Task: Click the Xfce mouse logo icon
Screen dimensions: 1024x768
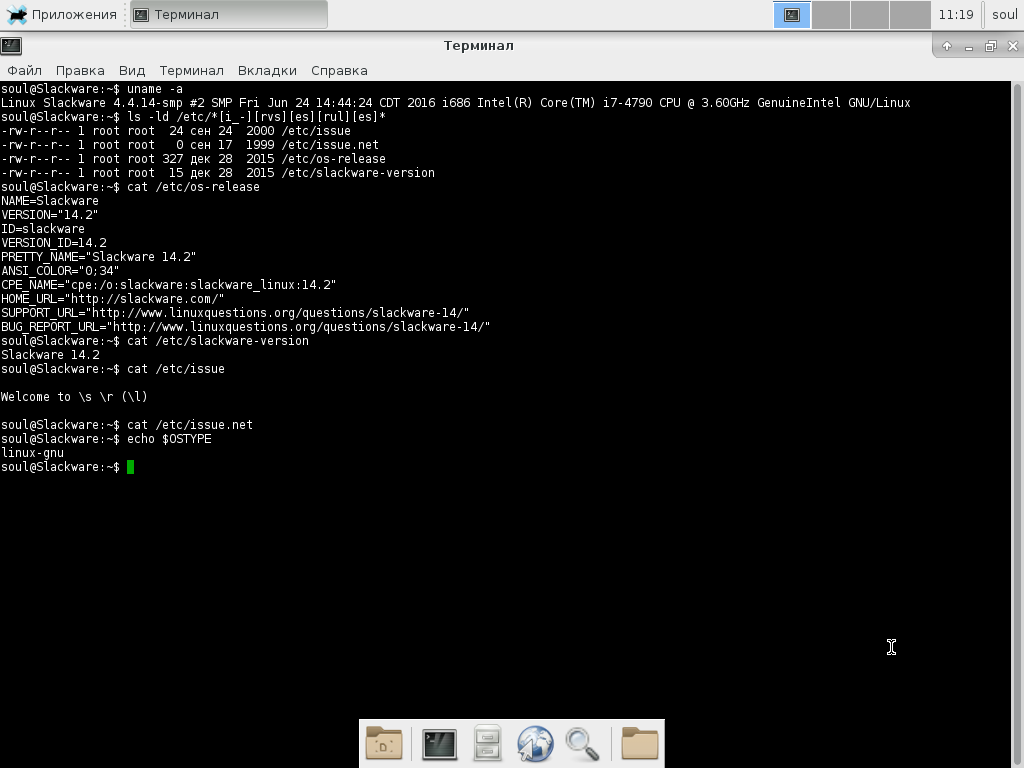Action: pyautogui.click(x=16, y=14)
